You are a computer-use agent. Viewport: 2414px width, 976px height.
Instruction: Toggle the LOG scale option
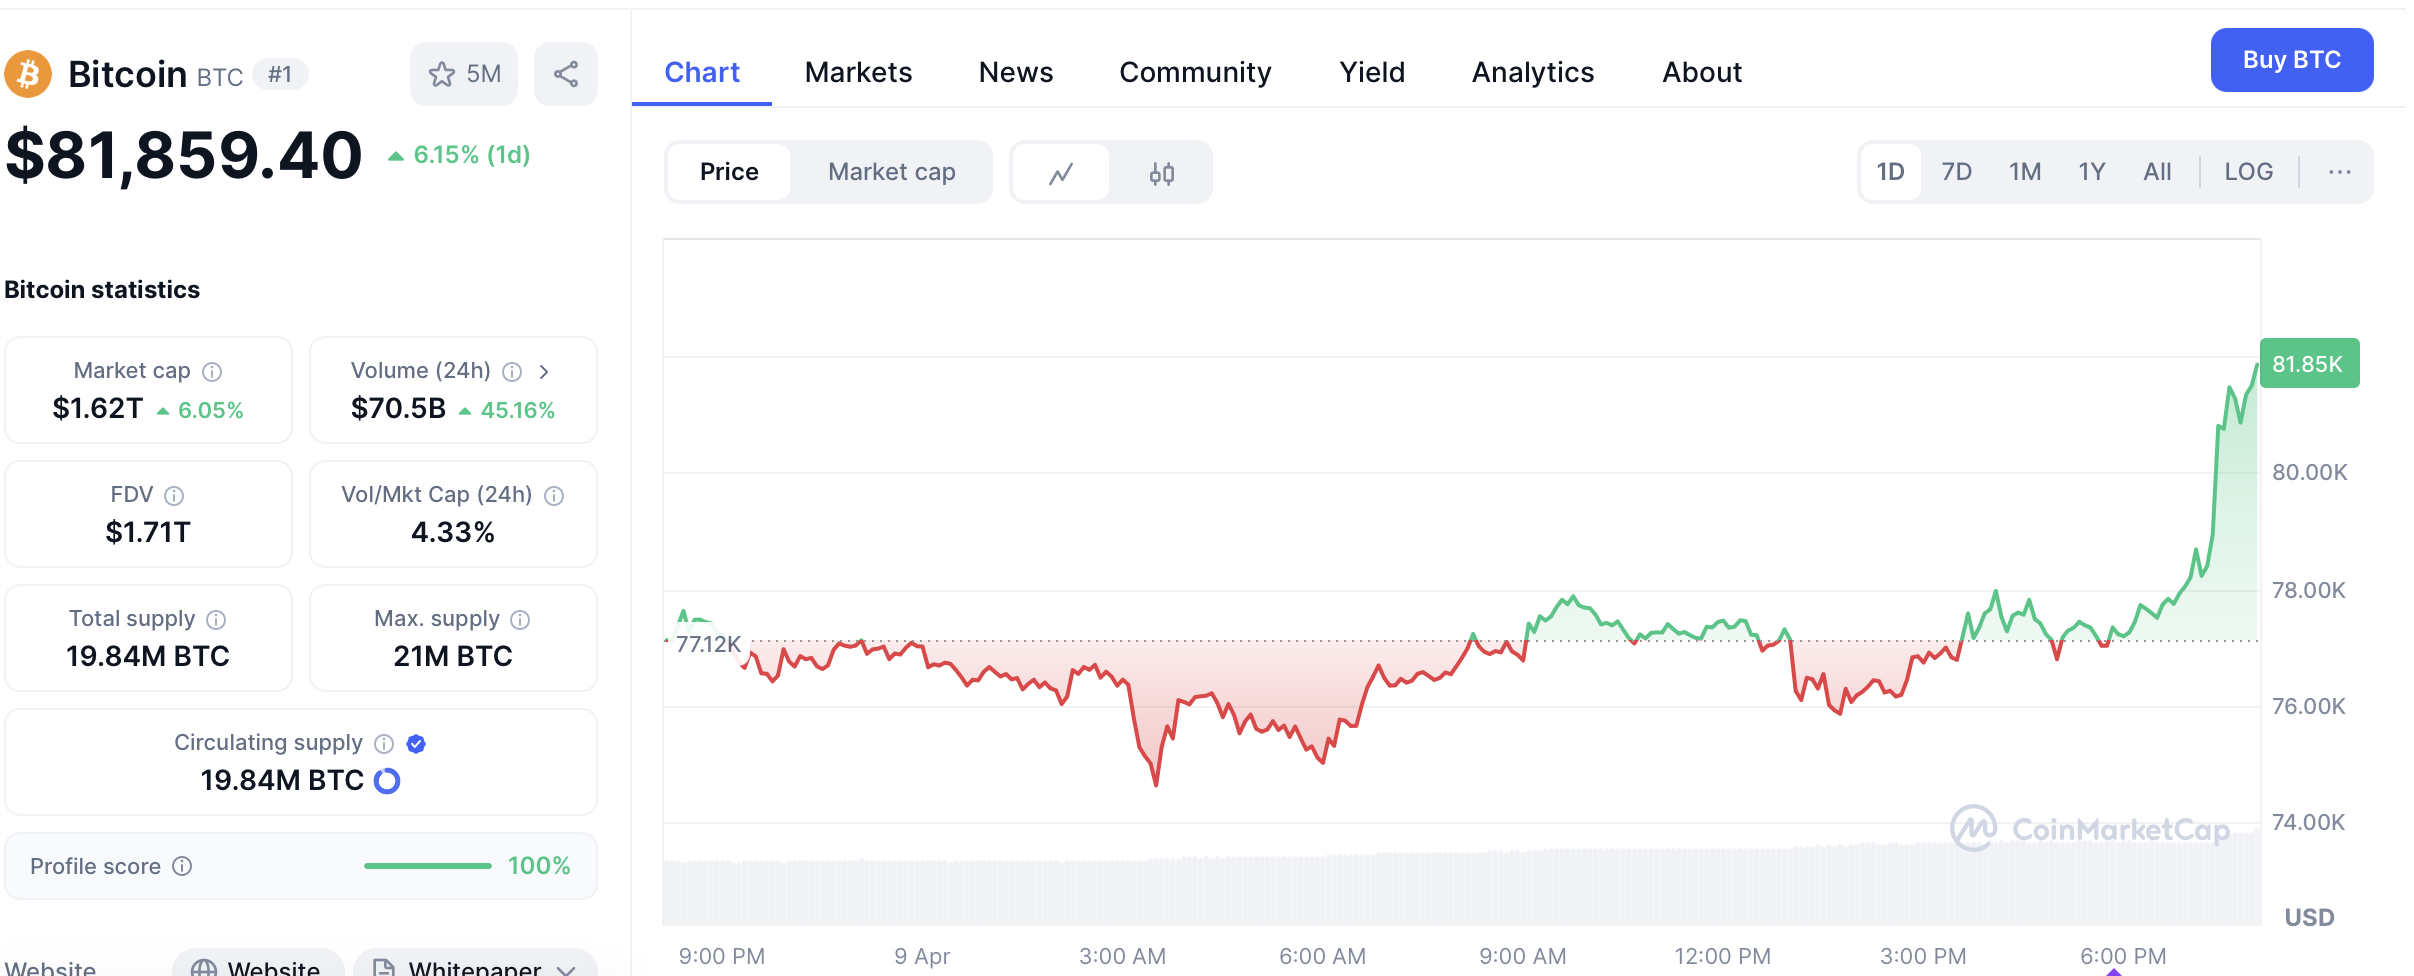(2248, 172)
